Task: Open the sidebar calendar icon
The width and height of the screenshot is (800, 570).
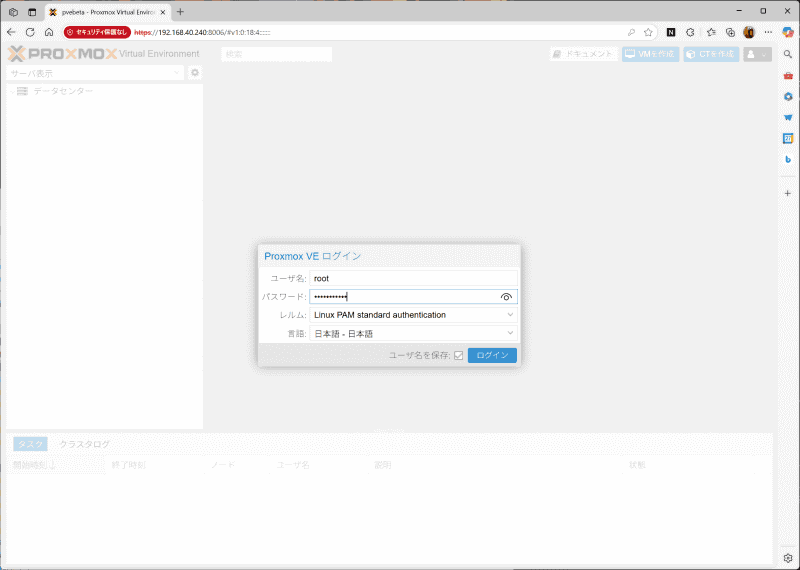Action: point(788,138)
